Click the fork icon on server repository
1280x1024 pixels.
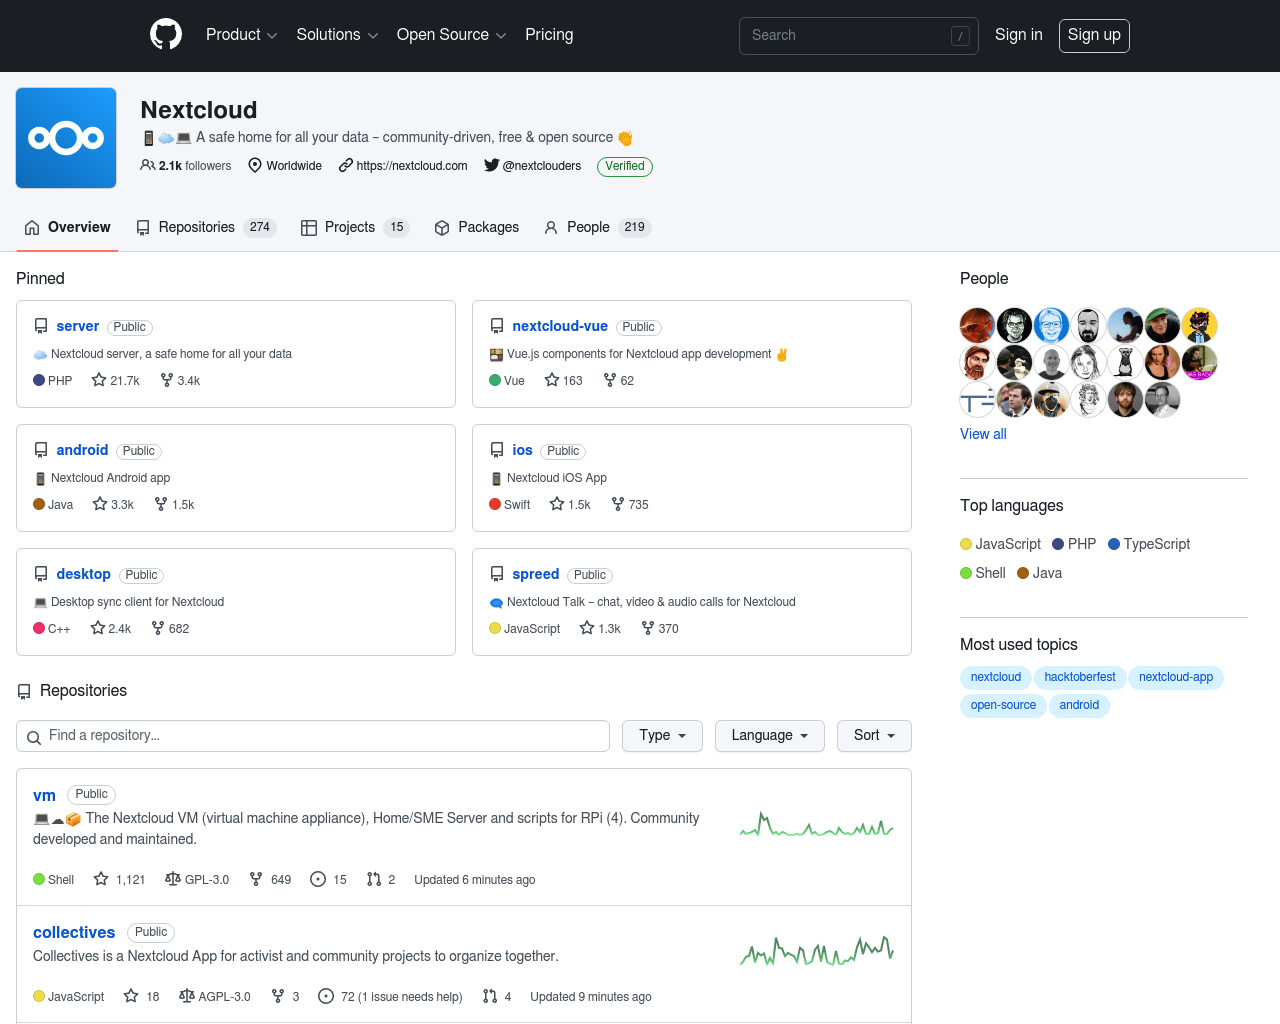click(167, 380)
